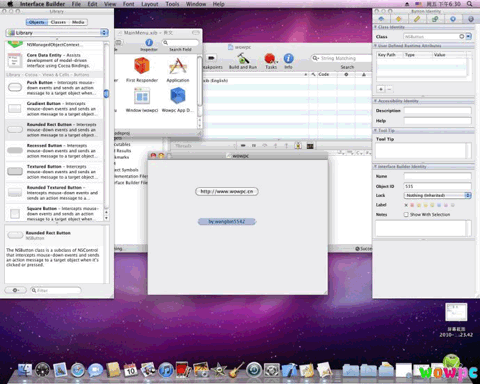Viewport: 480px width, 384px height.
Task: Click the Name field in Identity
Action: pos(438,176)
